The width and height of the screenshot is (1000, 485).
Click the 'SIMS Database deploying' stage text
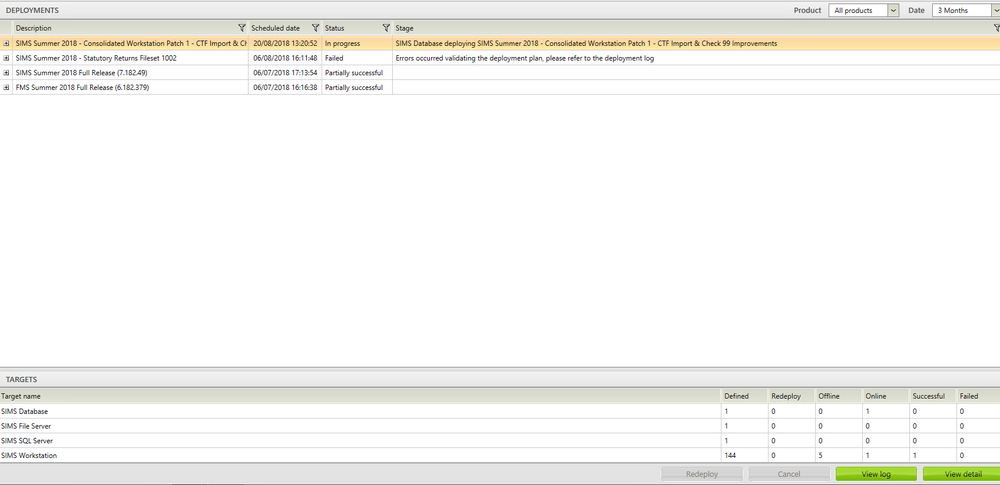(586, 43)
